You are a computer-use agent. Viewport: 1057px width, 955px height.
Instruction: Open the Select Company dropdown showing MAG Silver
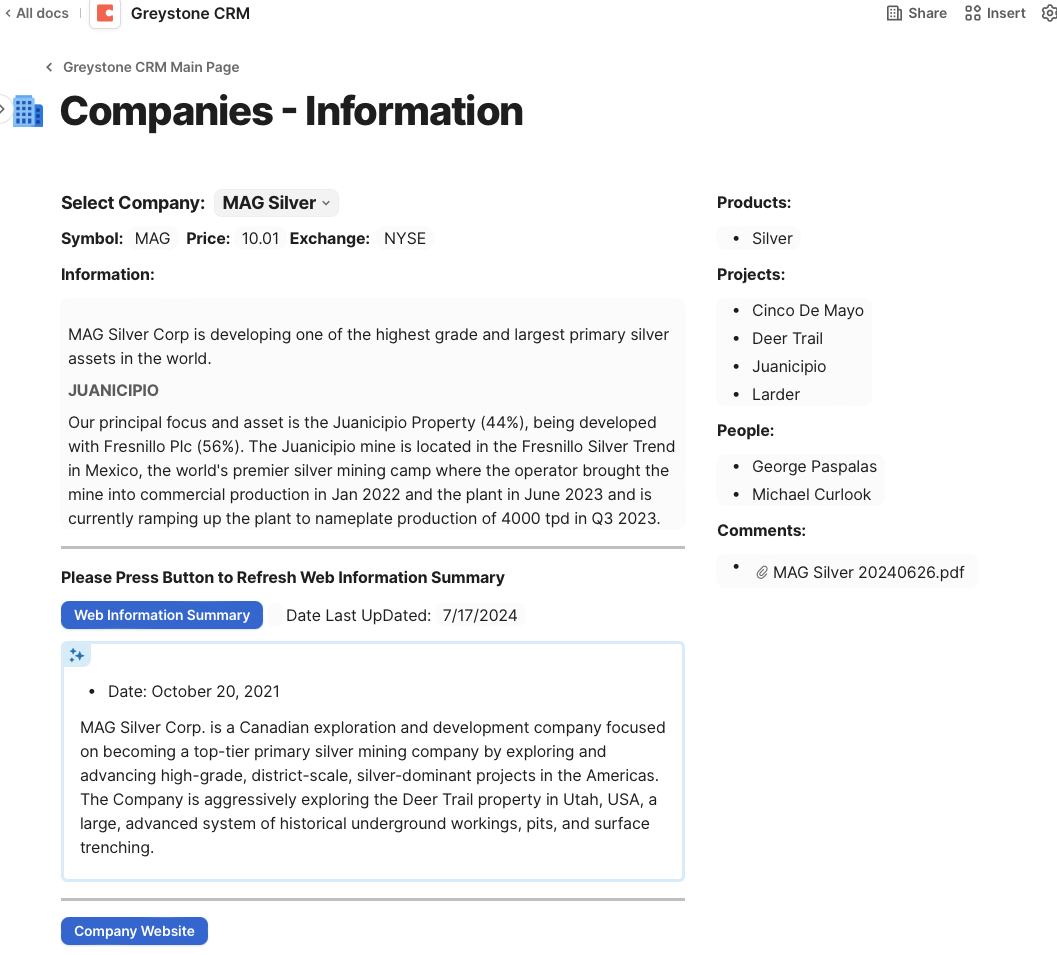point(276,202)
